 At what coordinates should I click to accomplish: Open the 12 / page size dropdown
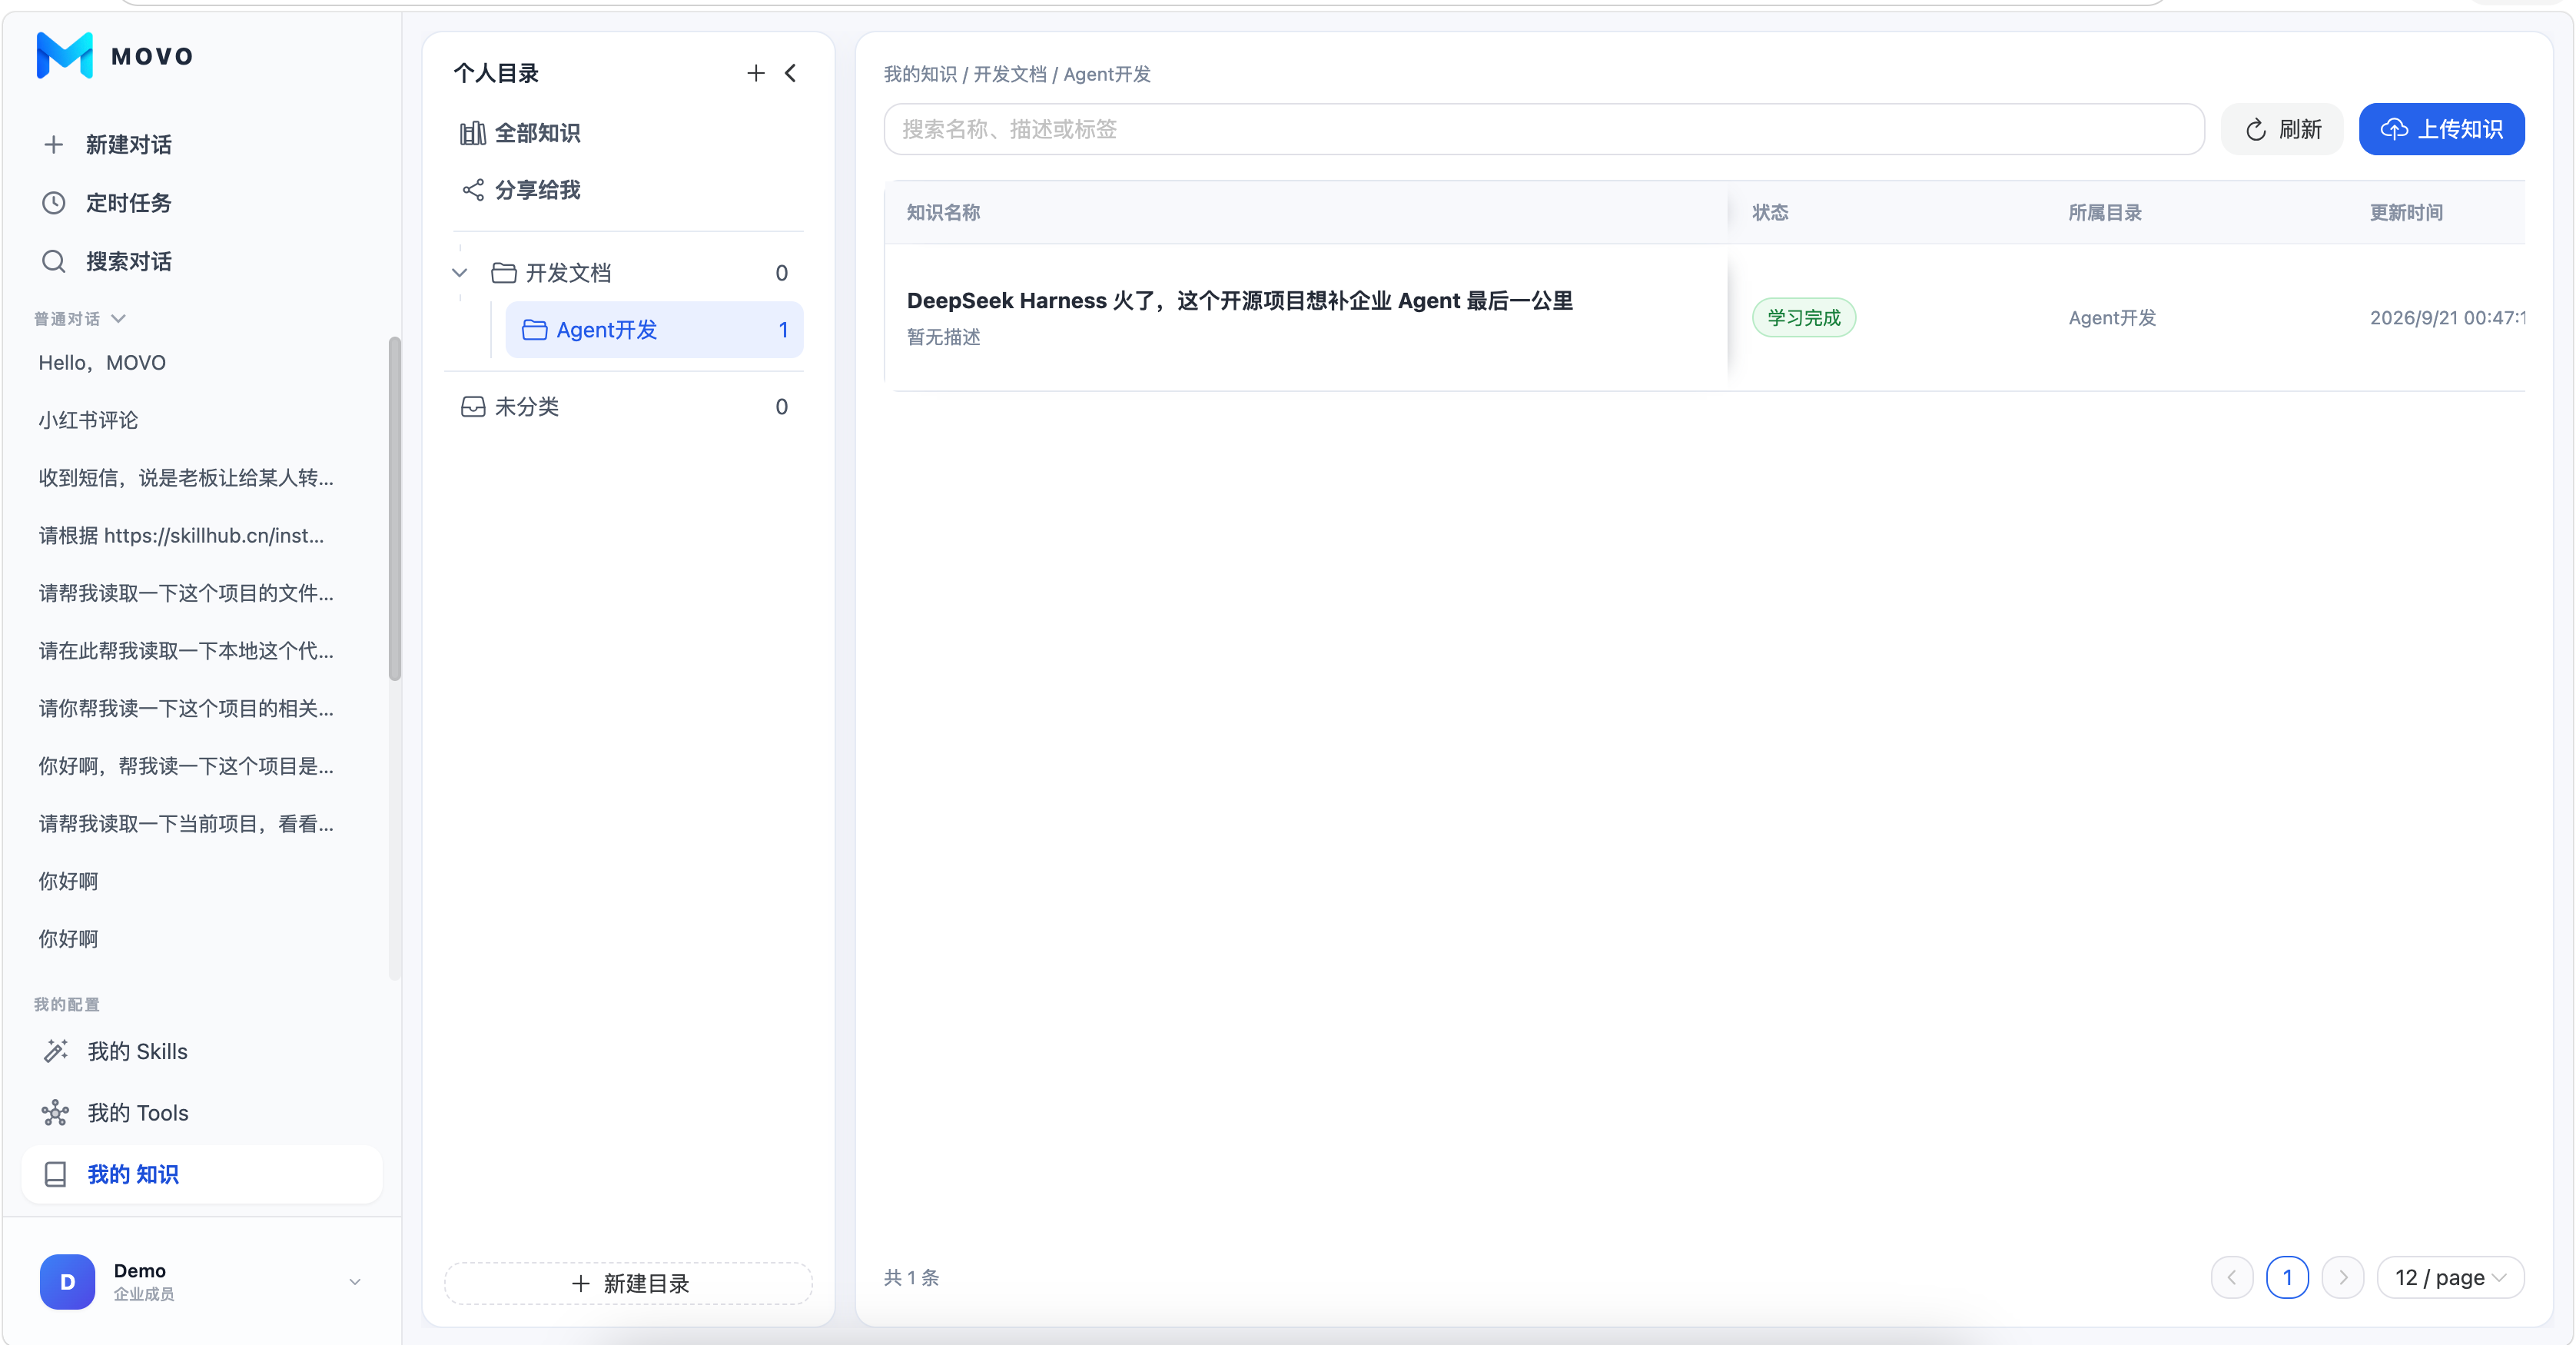pos(2450,1278)
